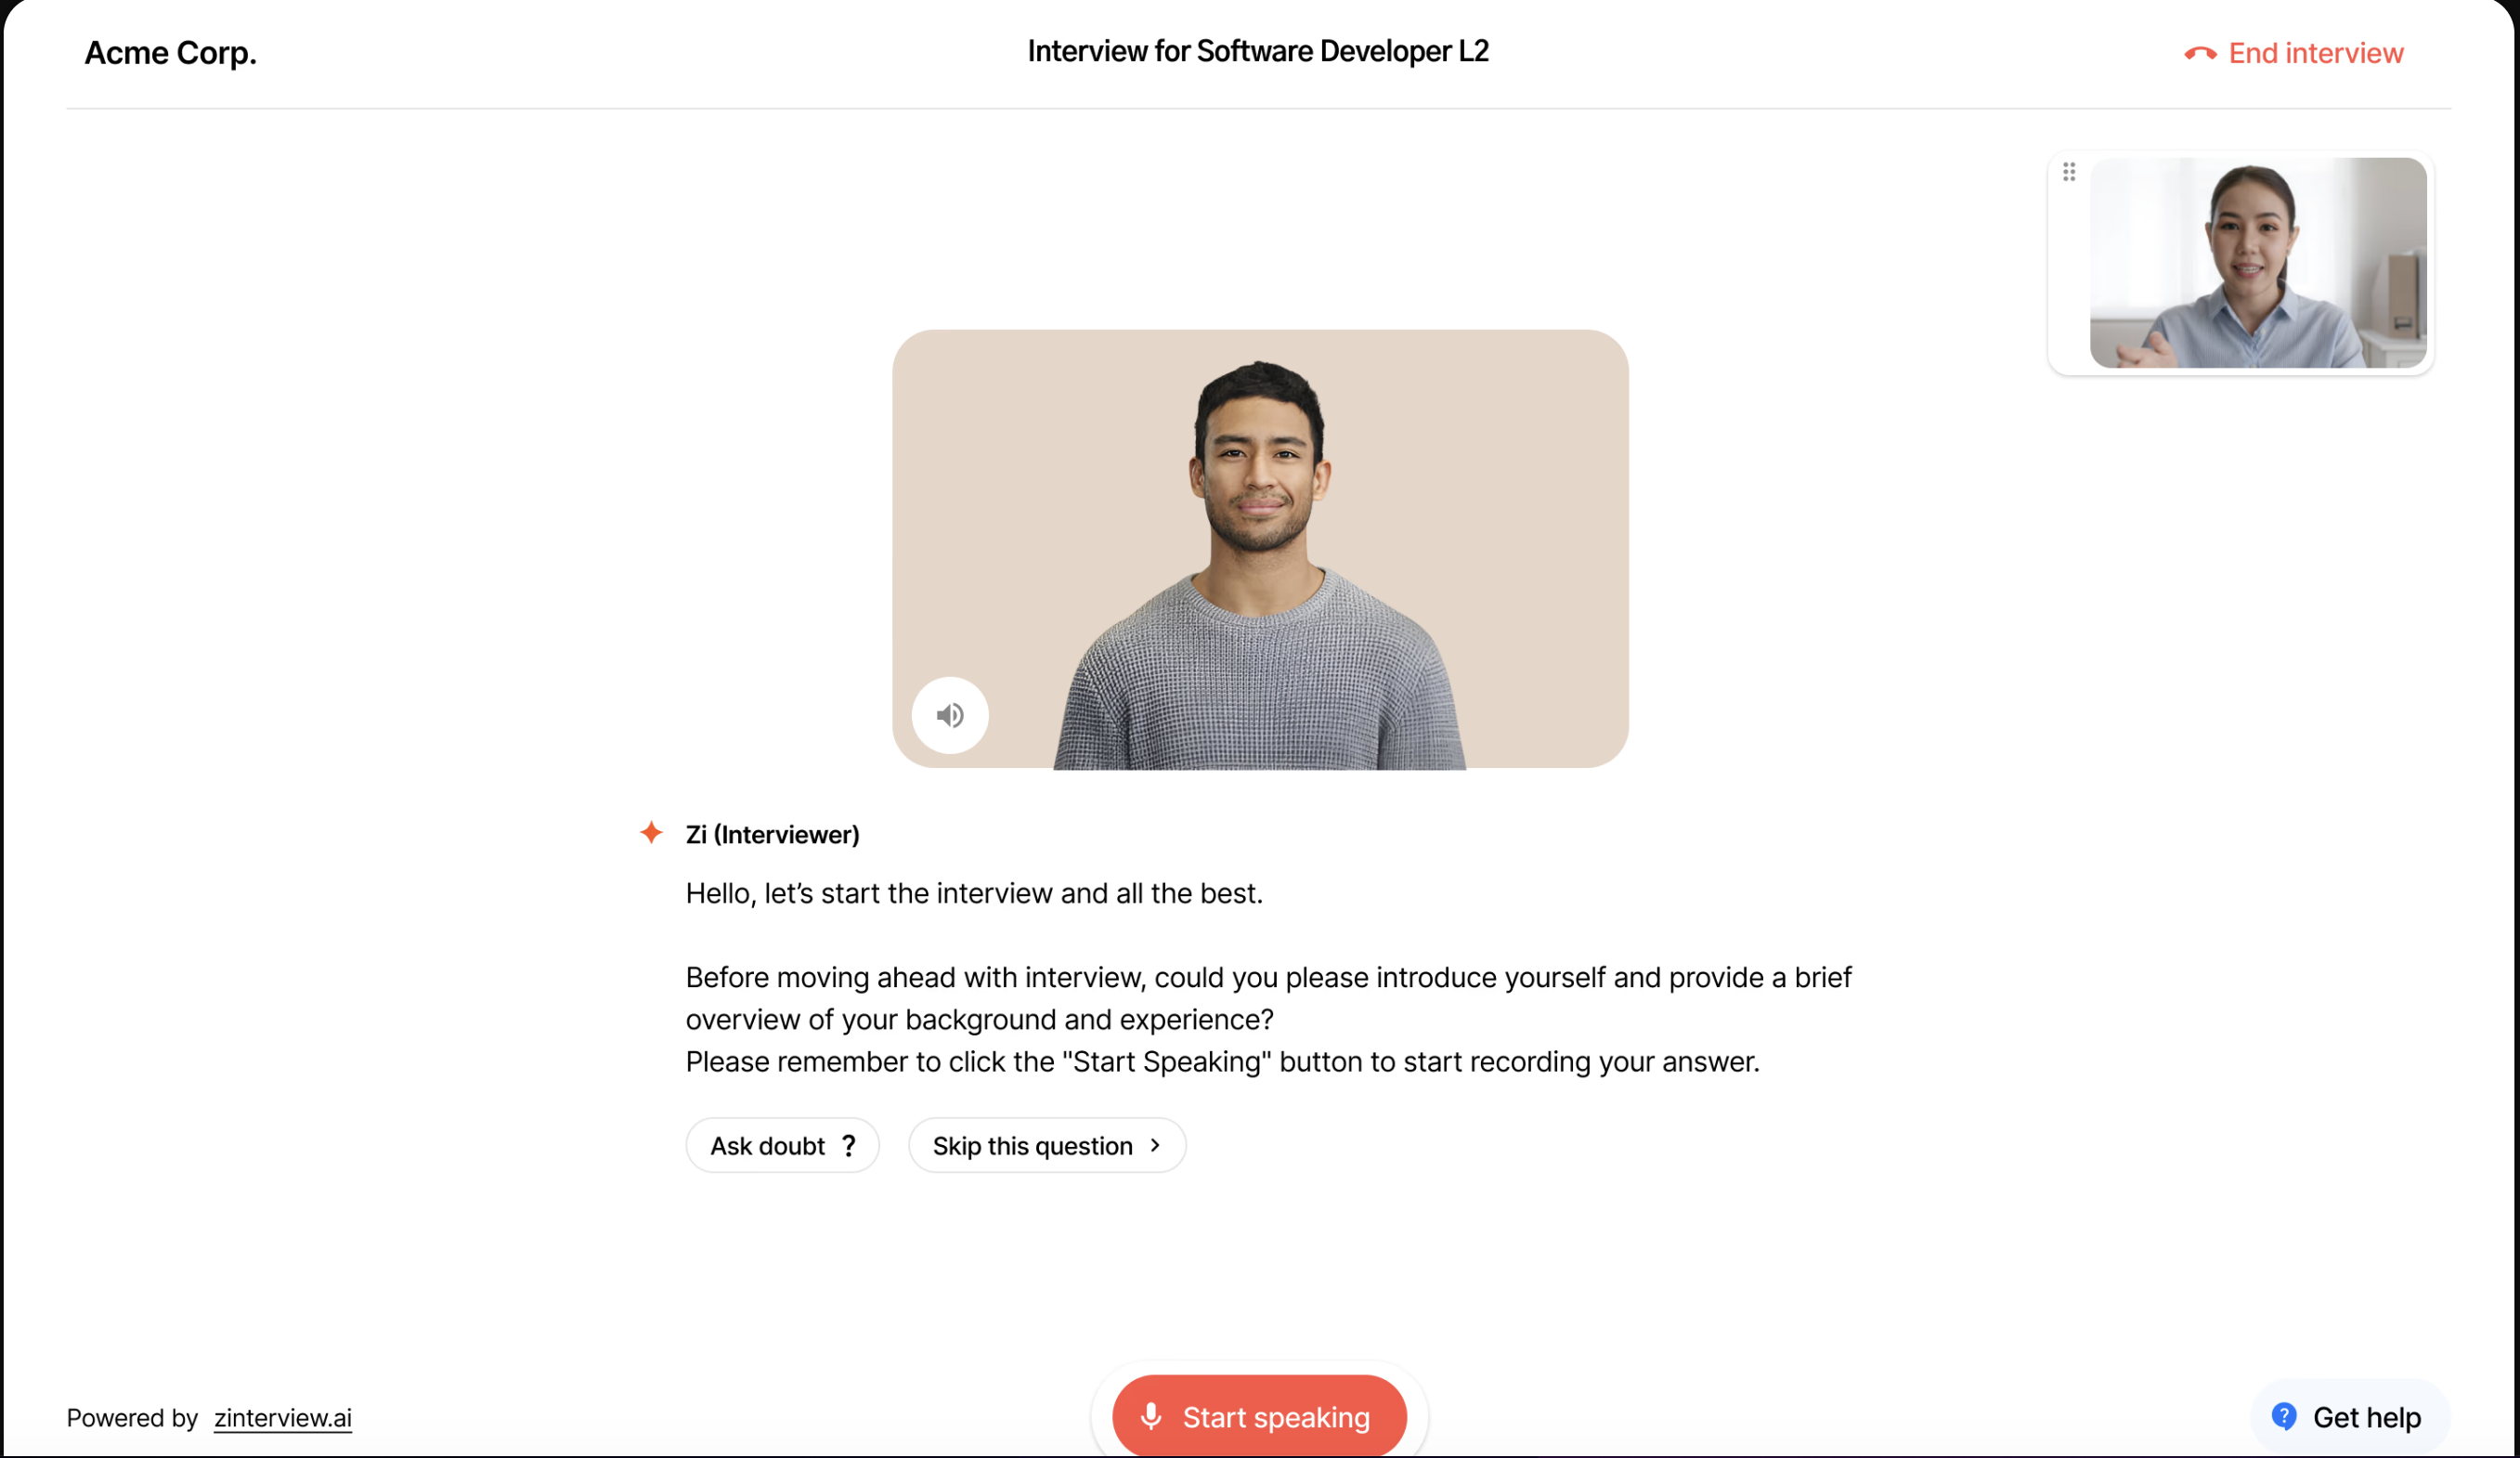Skip this question
2520x1458 pixels.
[1047, 1145]
